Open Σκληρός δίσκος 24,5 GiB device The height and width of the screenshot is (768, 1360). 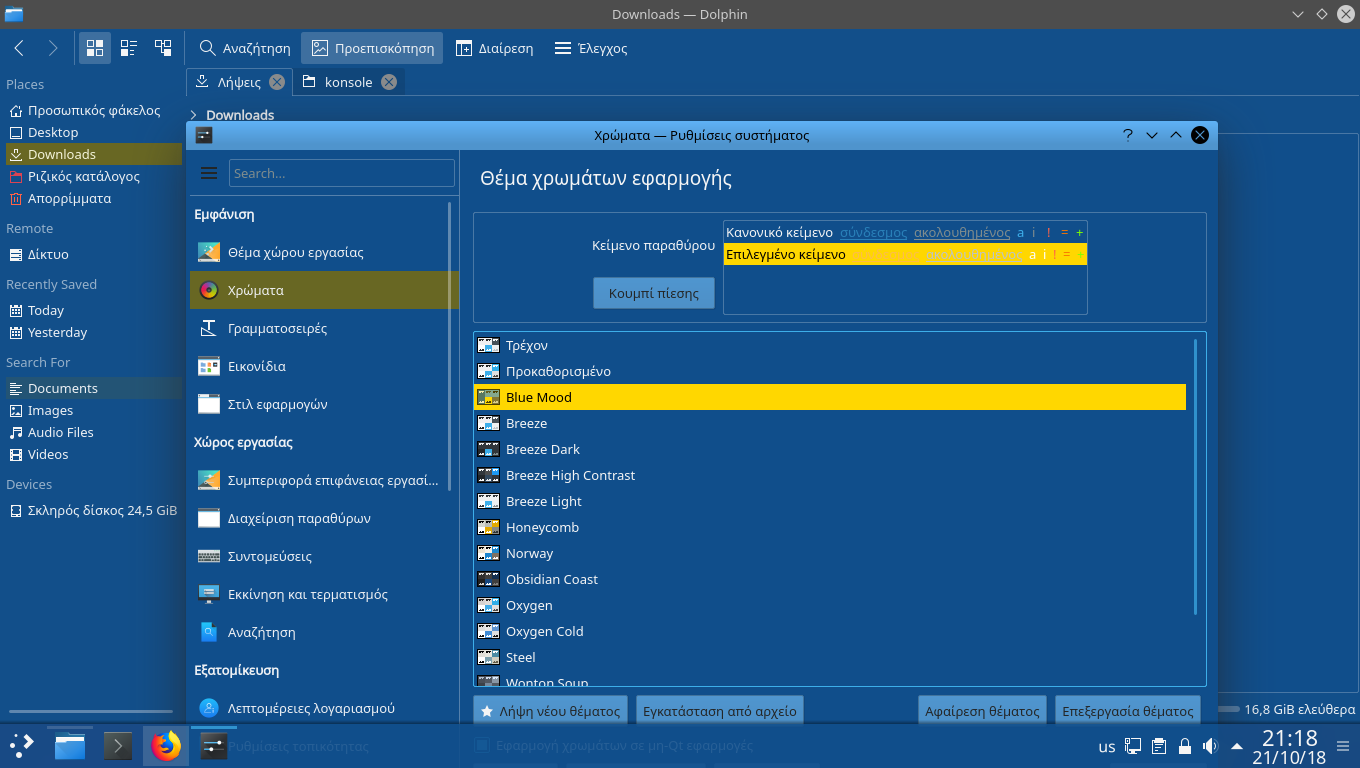[92, 510]
